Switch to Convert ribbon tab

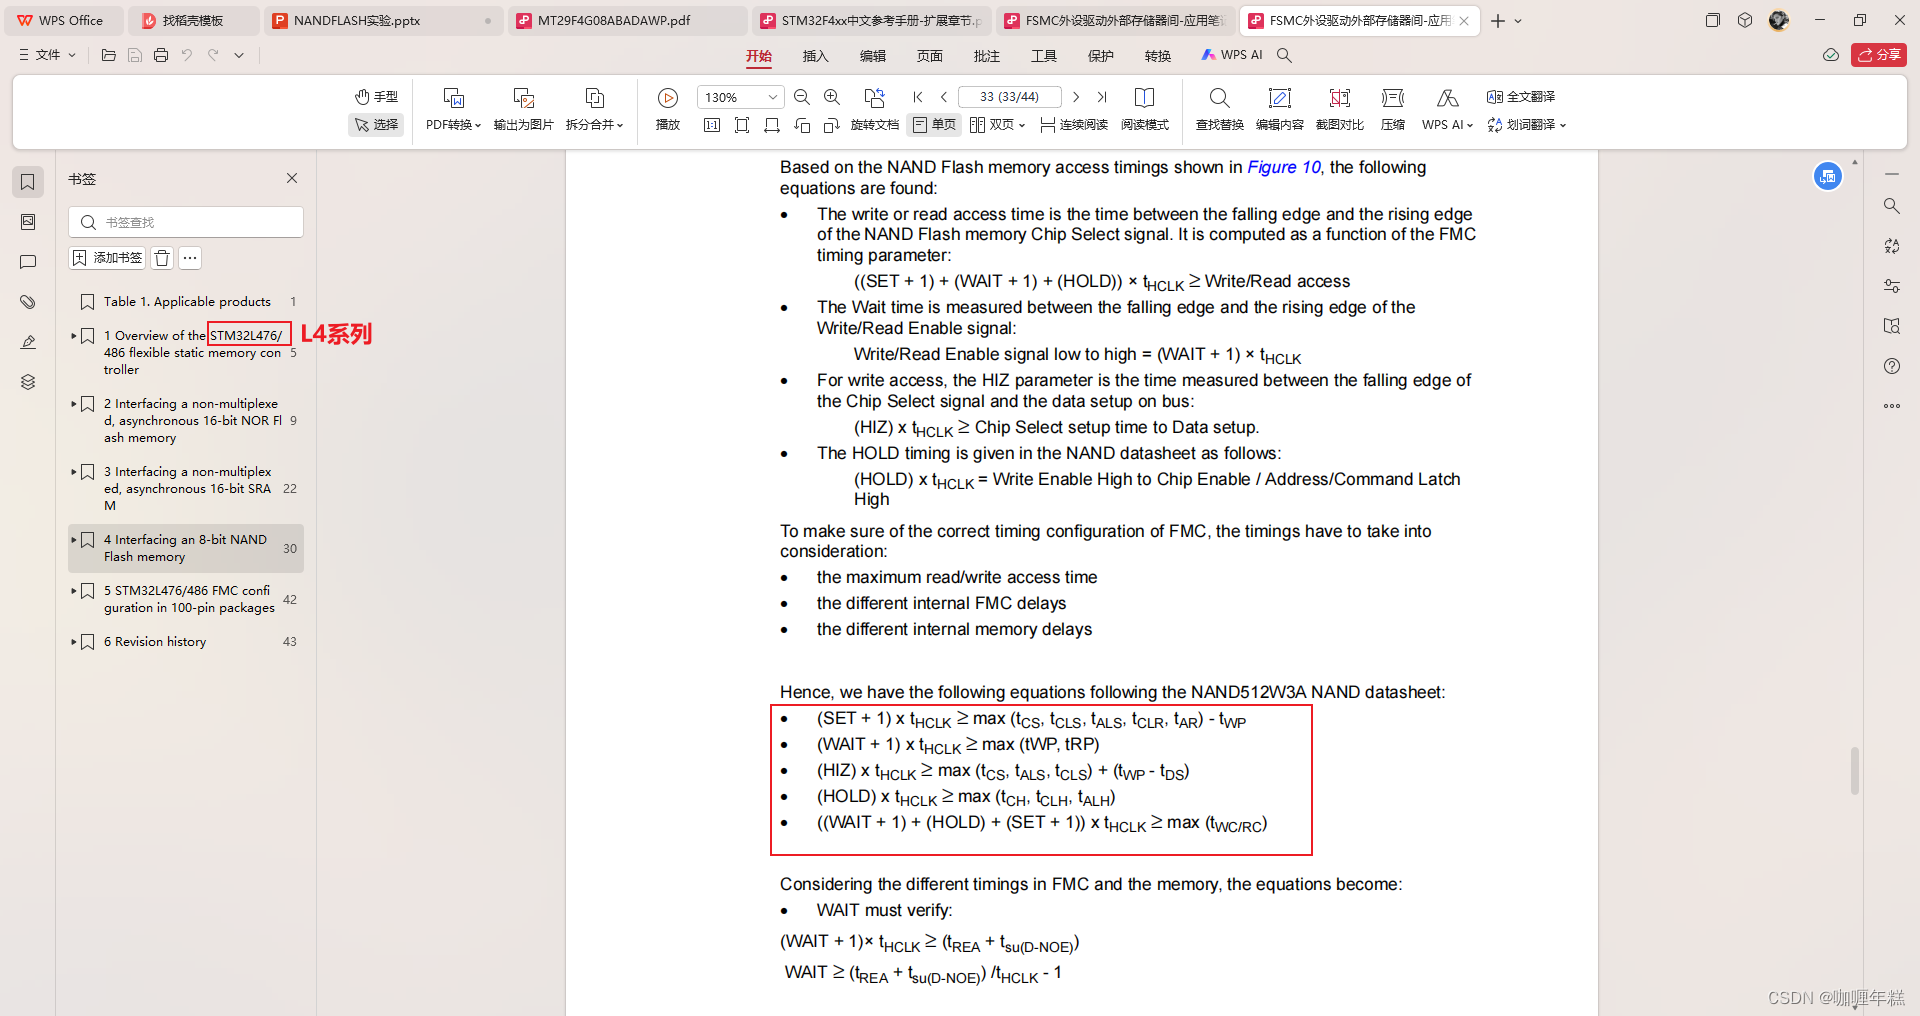[x=1158, y=56]
